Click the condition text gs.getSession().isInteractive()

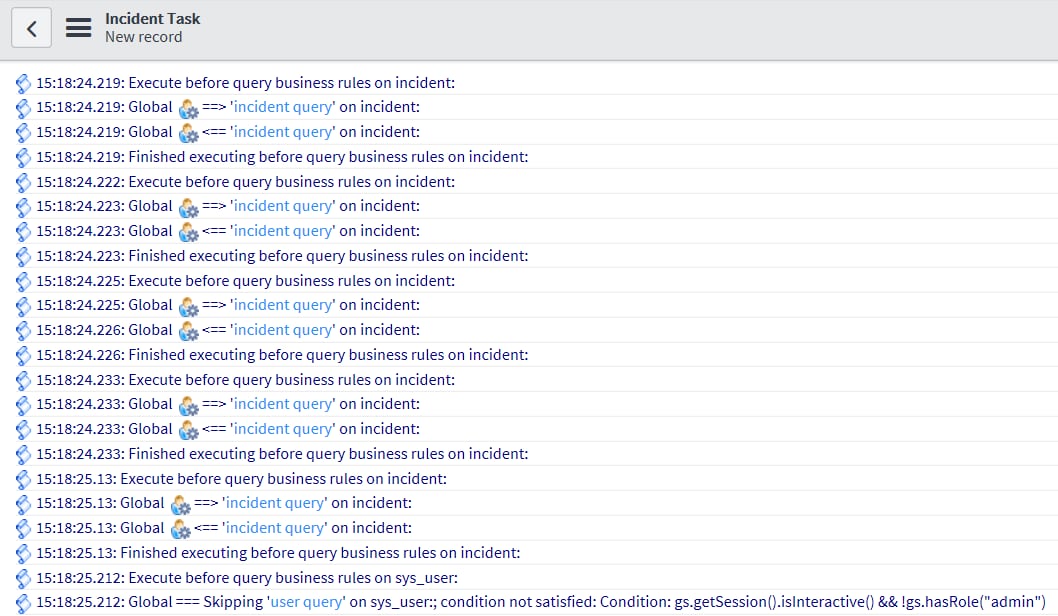tap(777, 602)
